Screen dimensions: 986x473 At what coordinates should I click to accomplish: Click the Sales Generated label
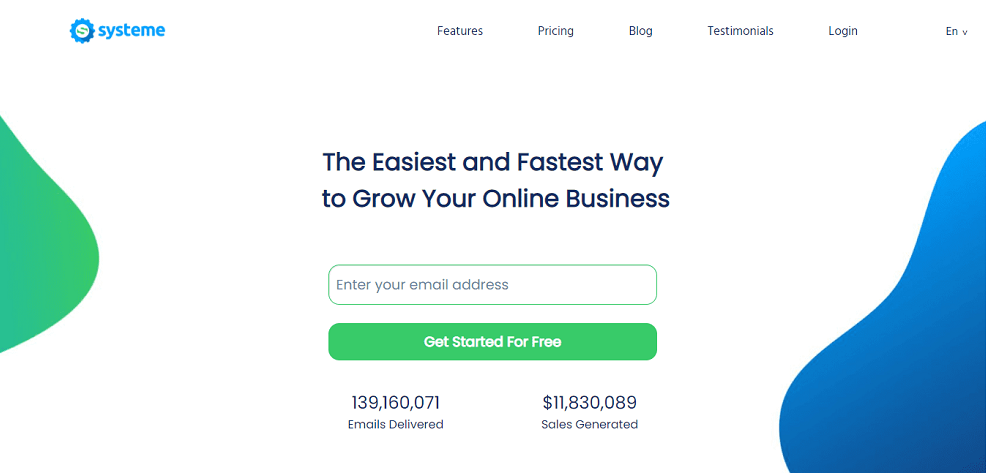point(590,425)
